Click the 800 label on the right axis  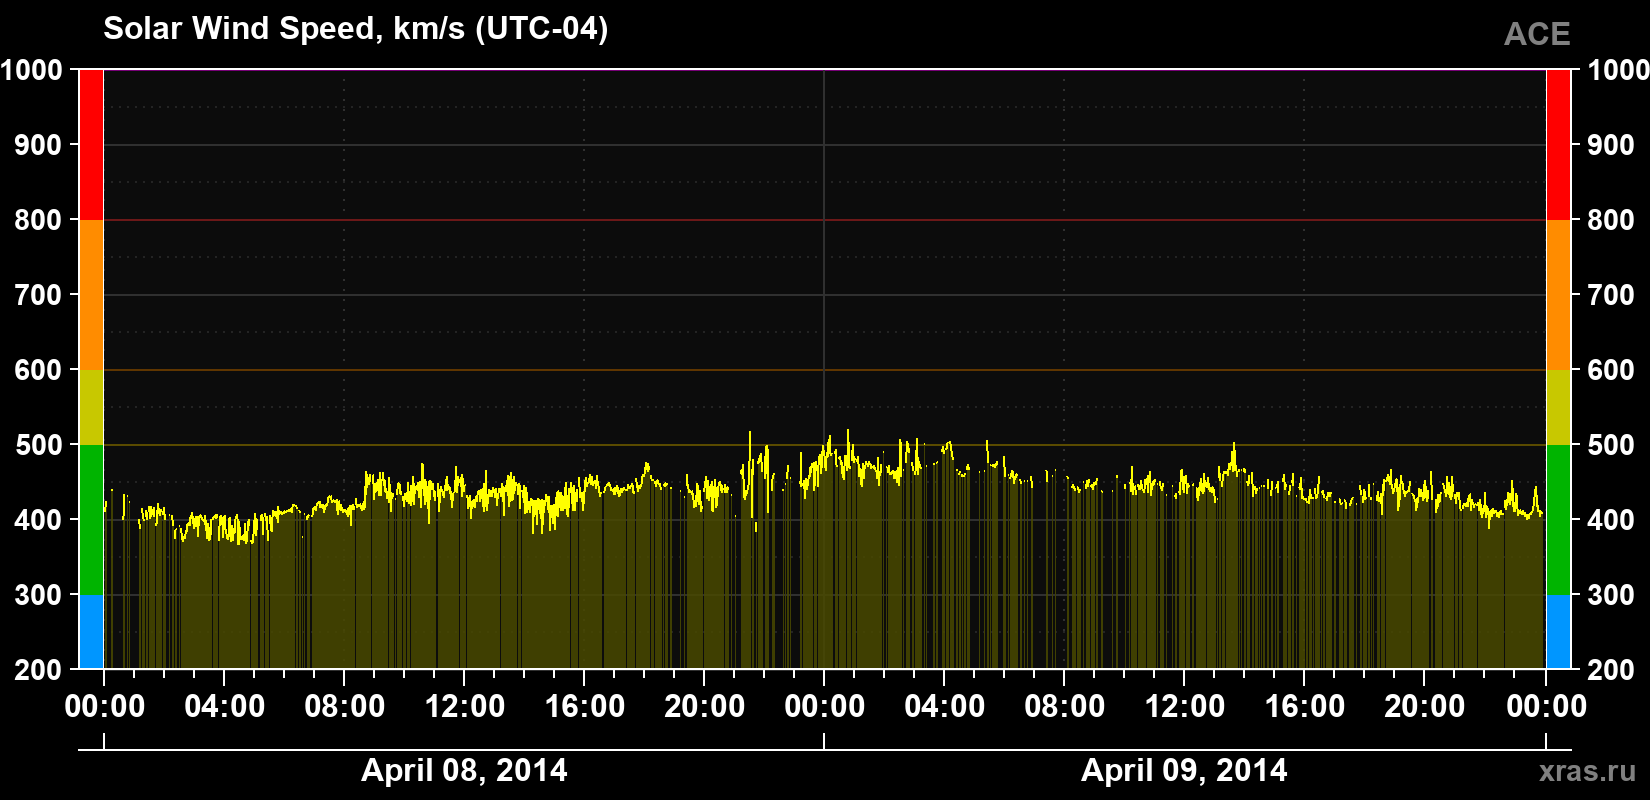[x=1611, y=220]
